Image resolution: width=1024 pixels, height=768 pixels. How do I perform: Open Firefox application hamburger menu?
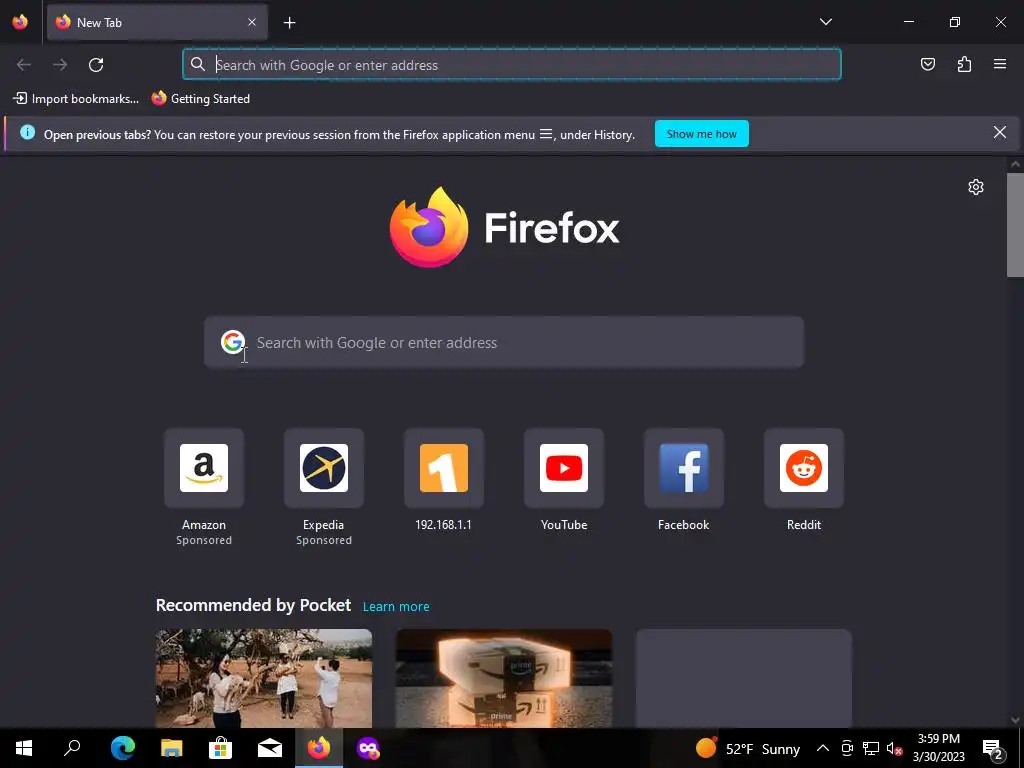[1000, 64]
